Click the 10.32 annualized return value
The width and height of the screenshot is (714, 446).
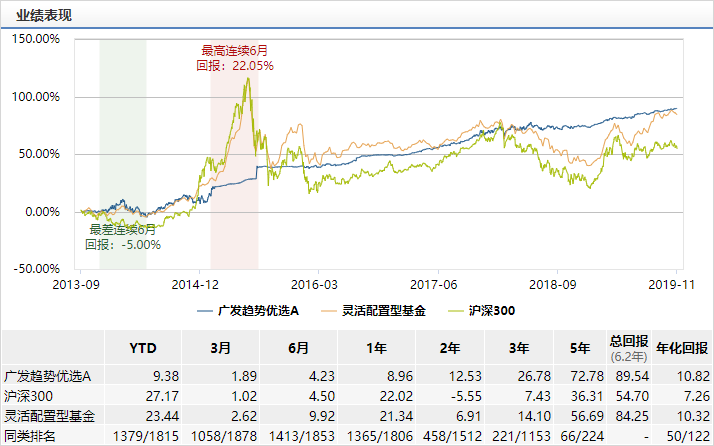693,416
